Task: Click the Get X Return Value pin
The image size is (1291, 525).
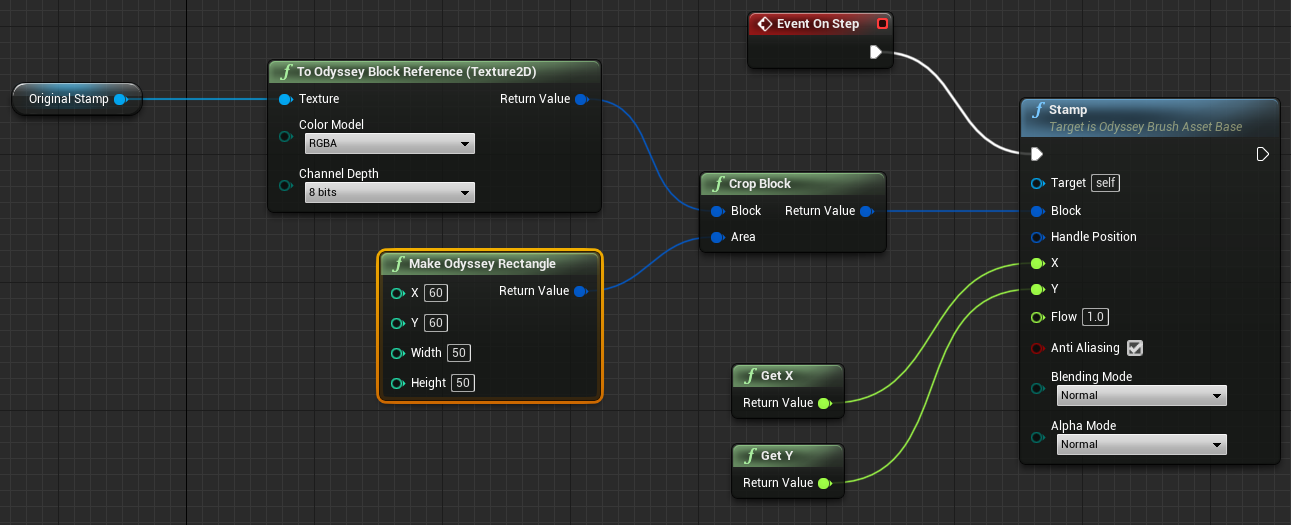Action: point(824,403)
